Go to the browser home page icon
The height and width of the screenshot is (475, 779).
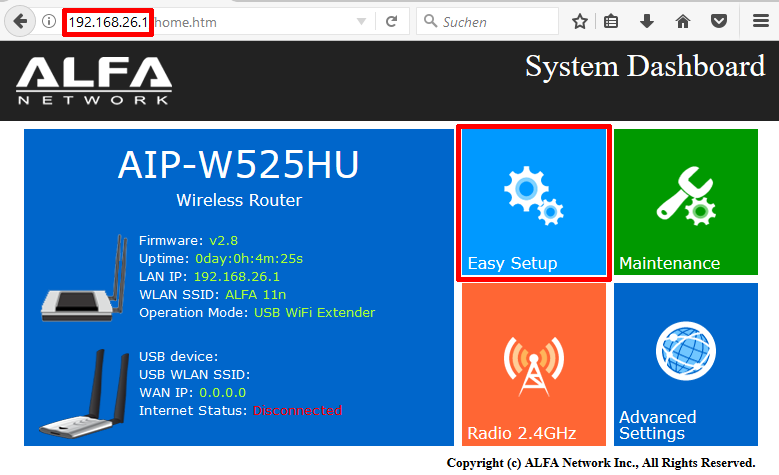pyautogui.click(x=683, y=21)
